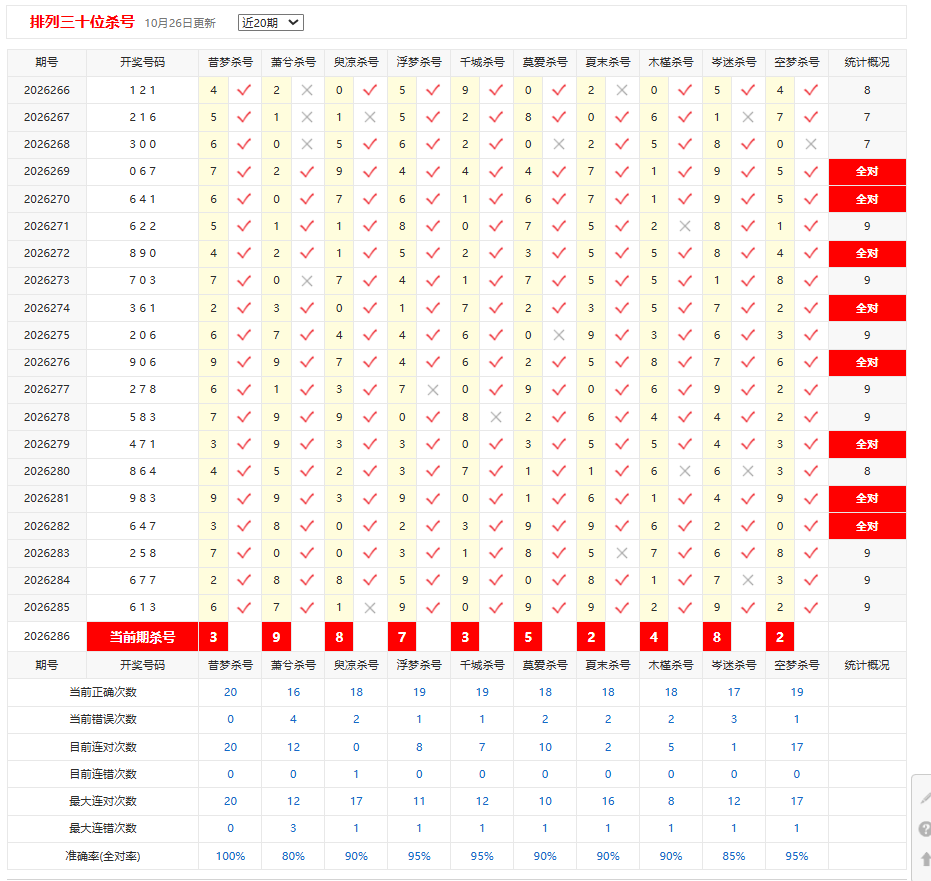The width and height of the screenshot is (931, 881).
Task: Click the X mark for 千城杀号 in row 2026278
Action: (x=496, y=417)
